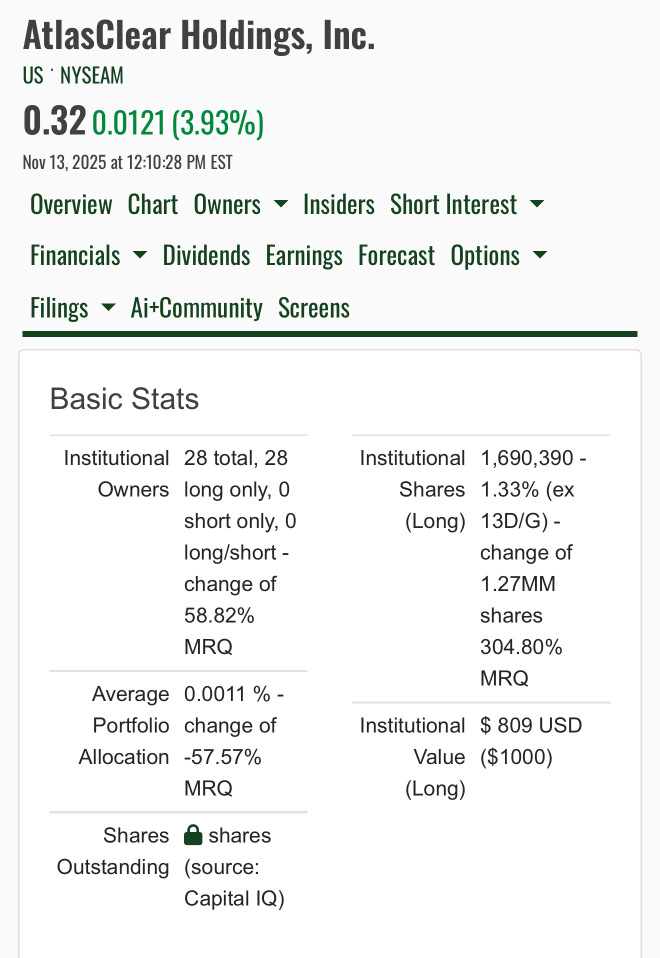Expand the Short Interest dropdown arrow

click(537, 204)
